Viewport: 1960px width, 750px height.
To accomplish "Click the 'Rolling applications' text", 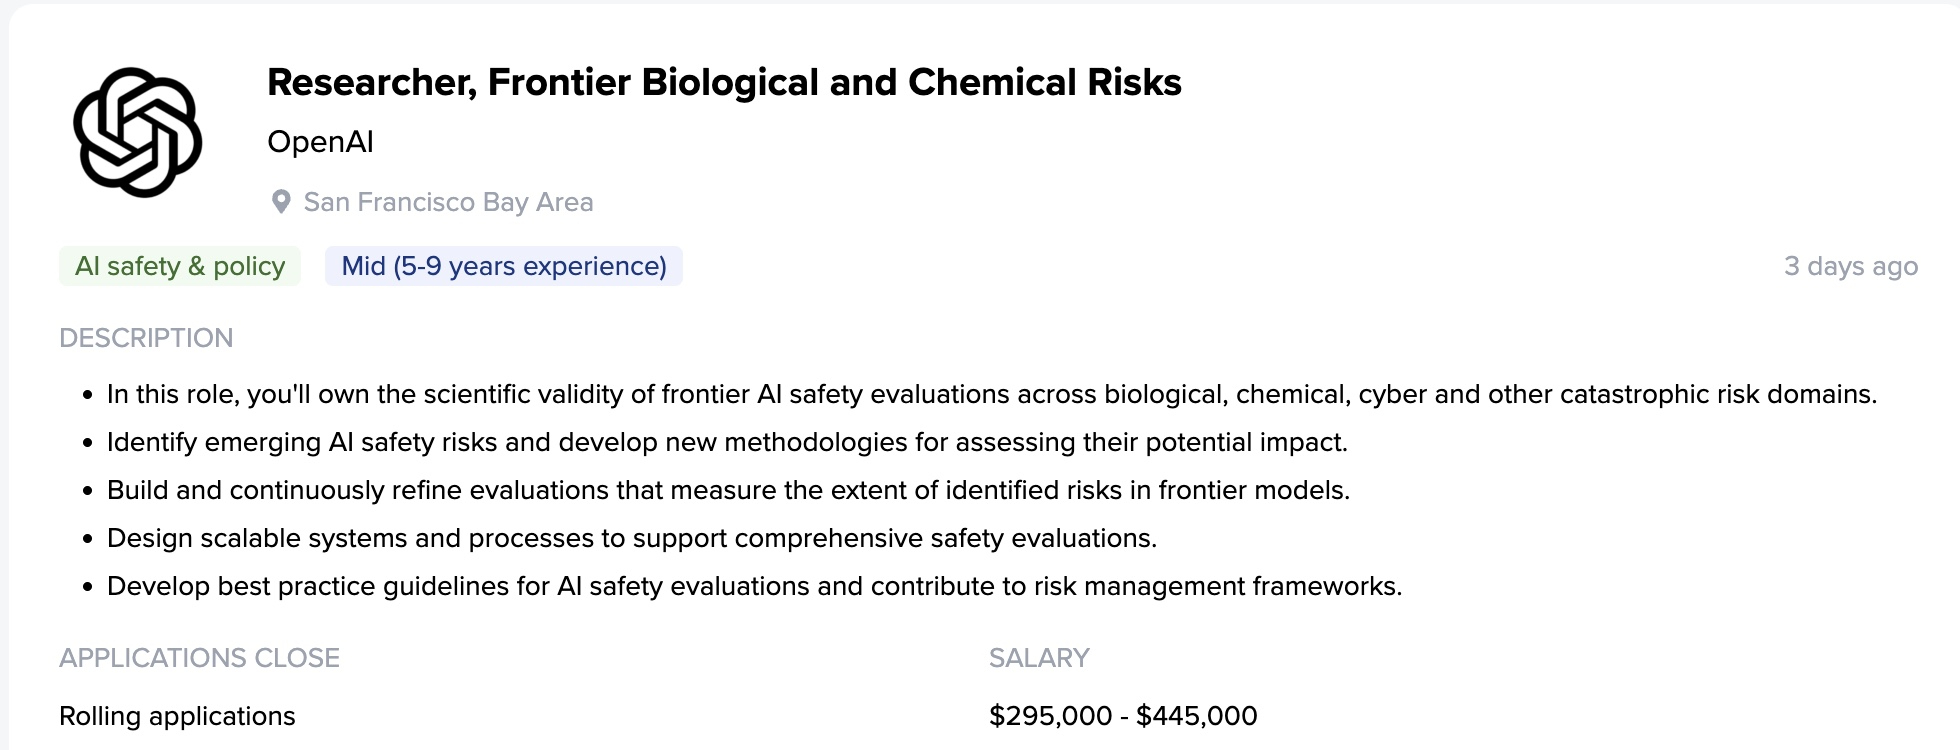I will [x=177, y=716].
